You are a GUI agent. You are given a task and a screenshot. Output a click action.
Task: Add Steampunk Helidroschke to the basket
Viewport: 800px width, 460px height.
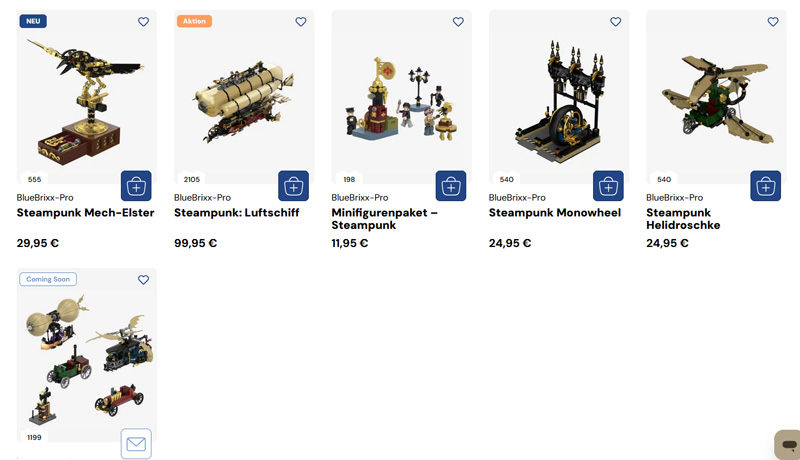(766, 186)
